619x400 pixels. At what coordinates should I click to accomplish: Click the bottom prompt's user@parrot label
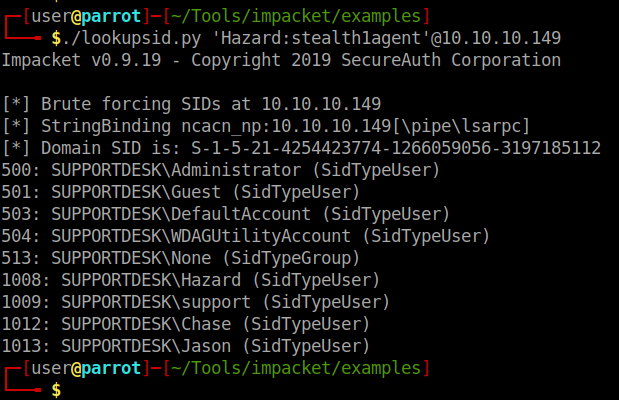84,368
